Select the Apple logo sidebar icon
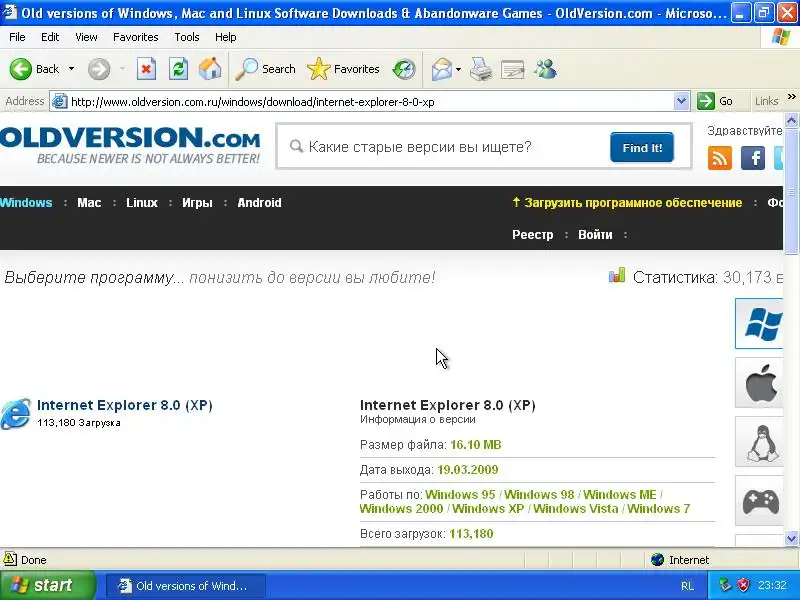The image size is (800, 600). pyautogui.click(x=759, y=383)
